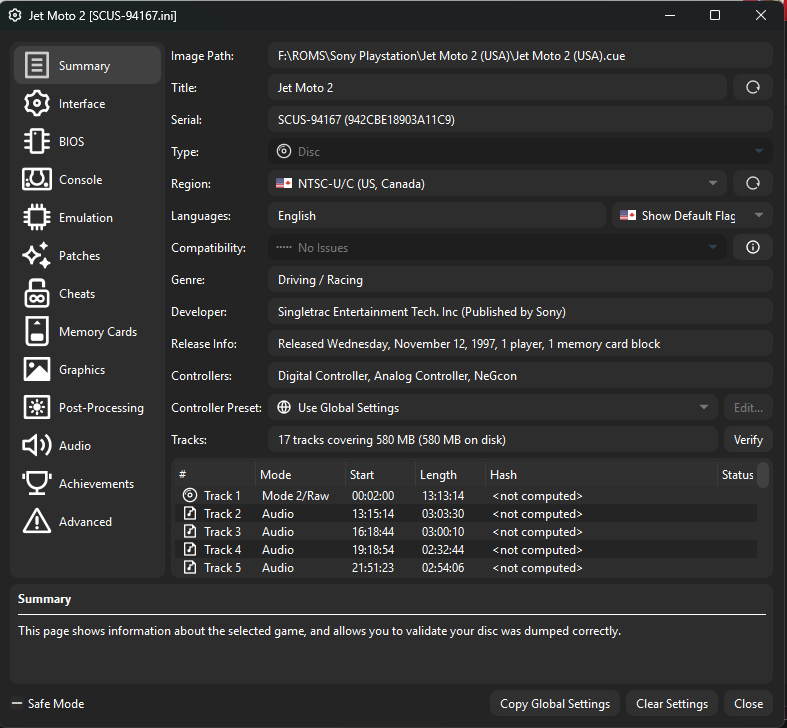
Task: Open the Achievements trophy icon
Action: 37,484
